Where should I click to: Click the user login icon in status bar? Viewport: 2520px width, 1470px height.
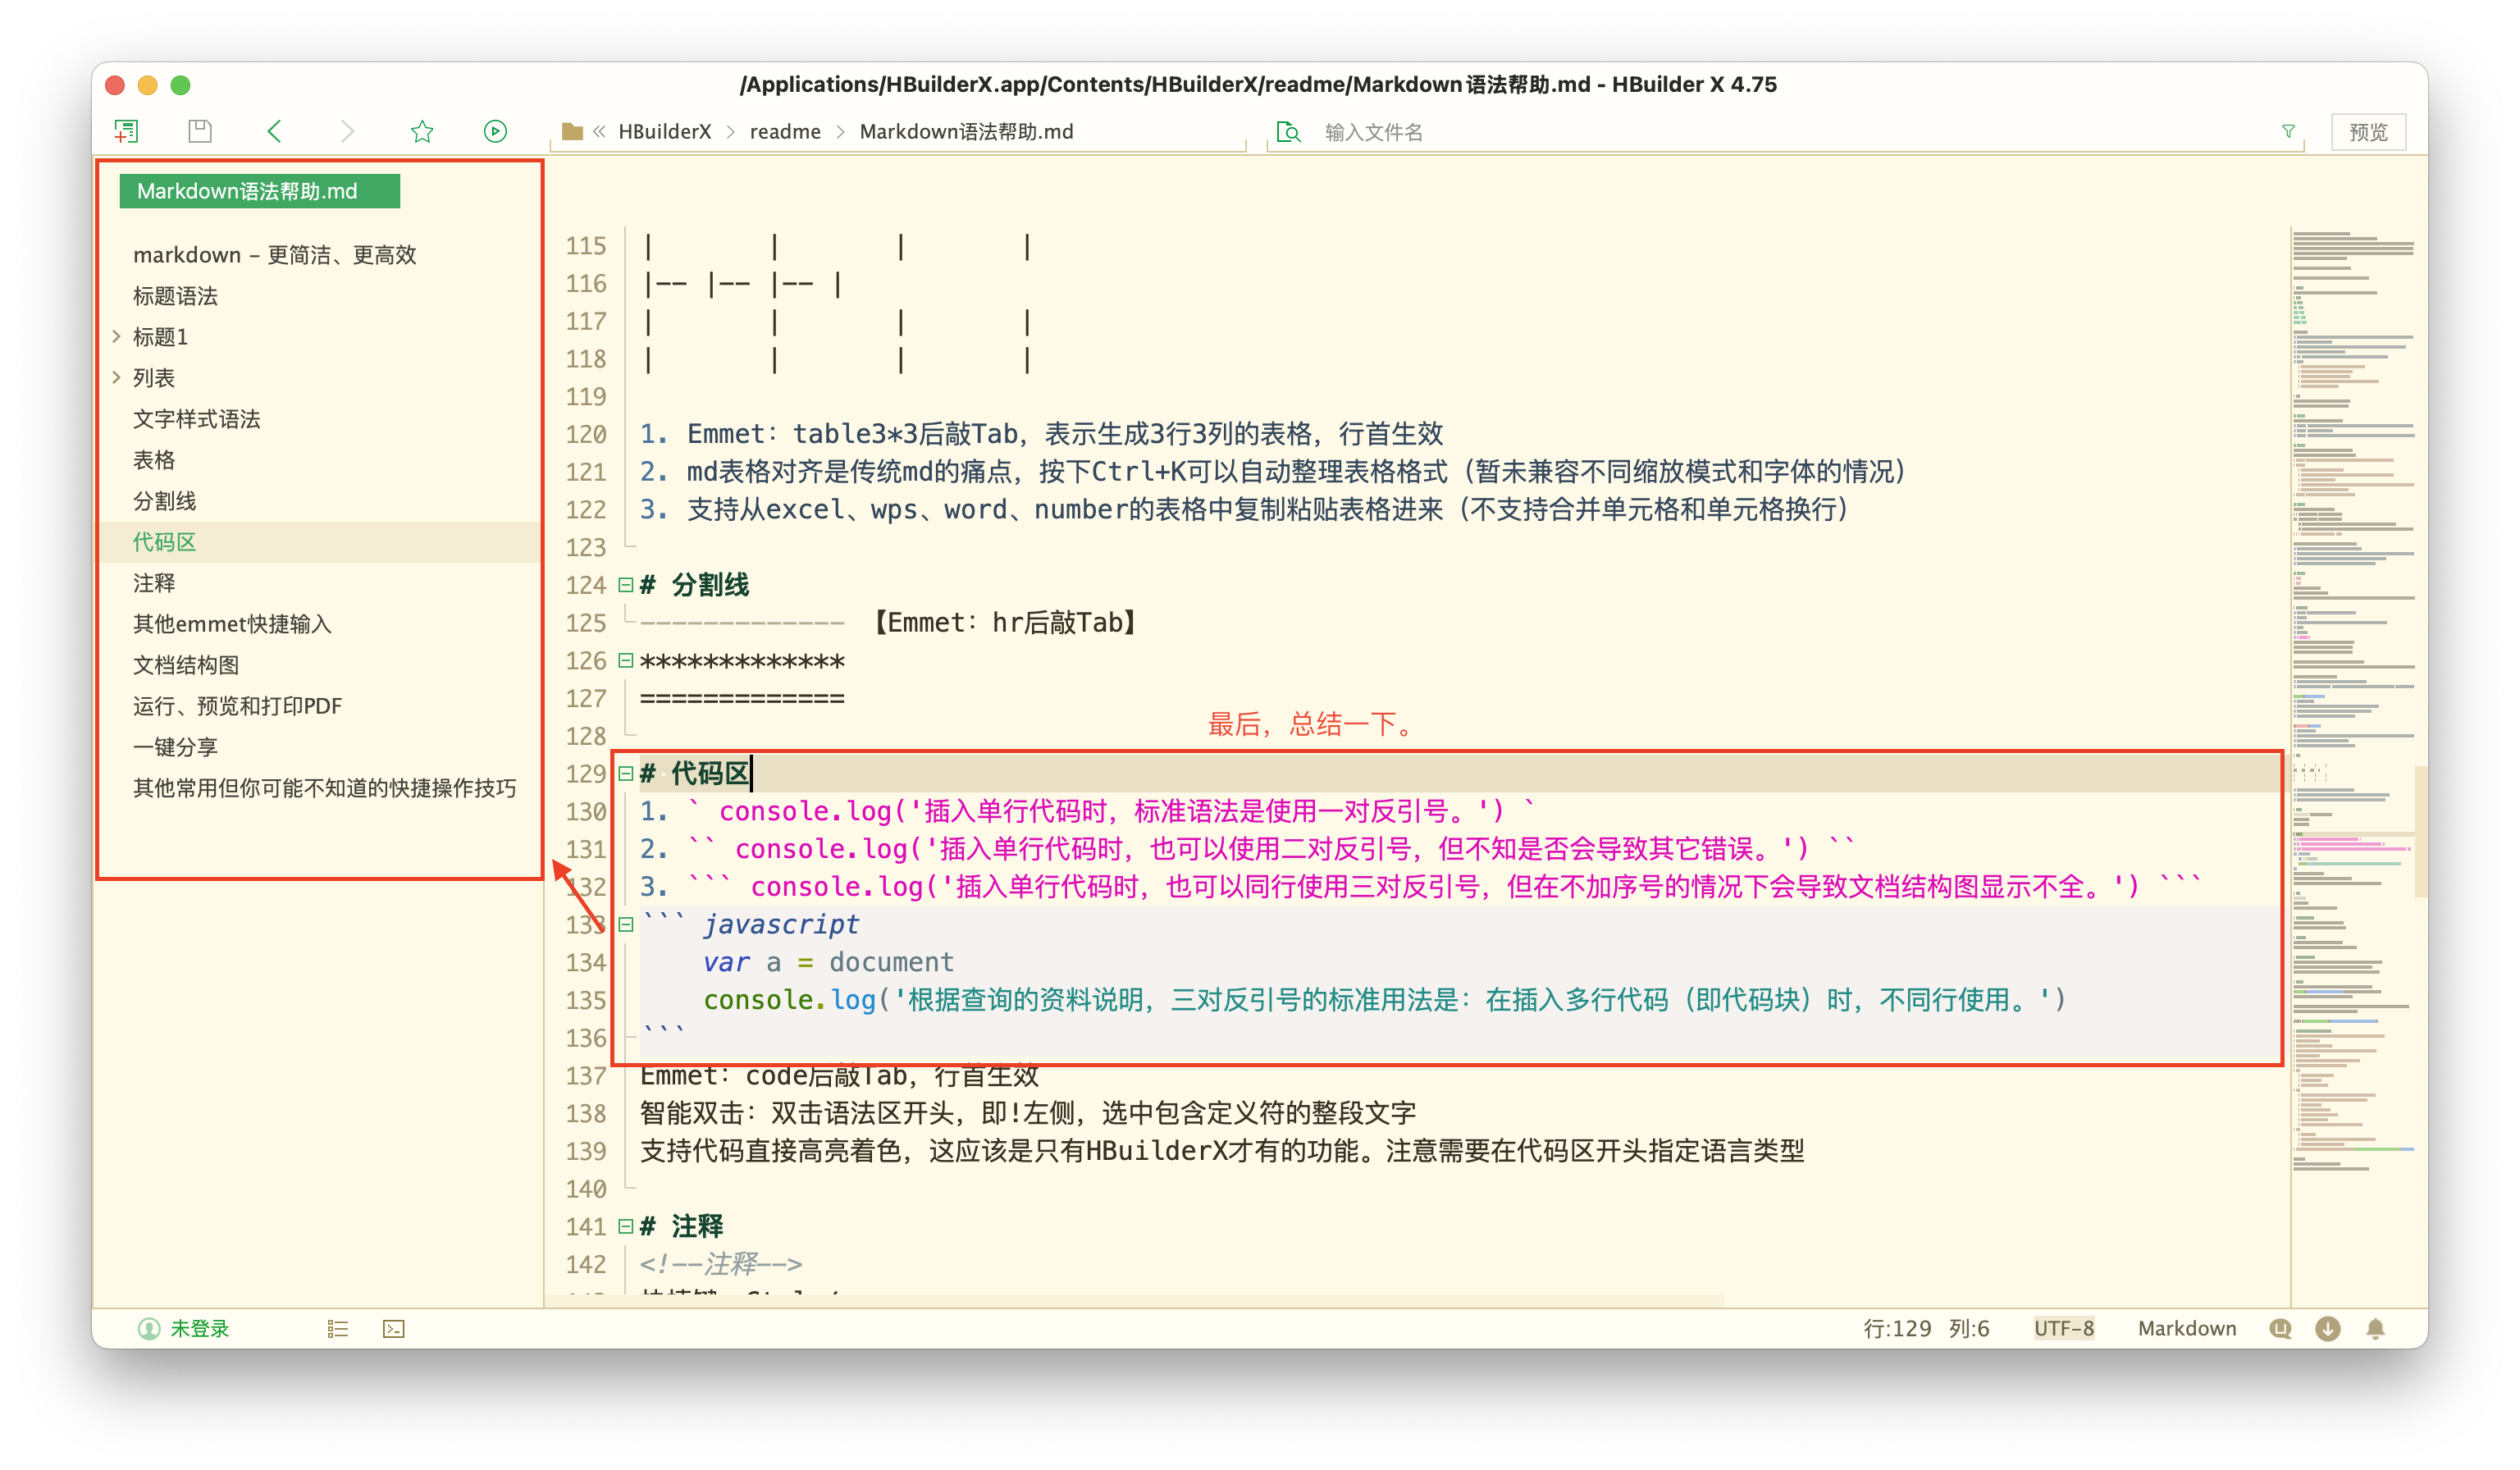click(x=149, y=1328)
